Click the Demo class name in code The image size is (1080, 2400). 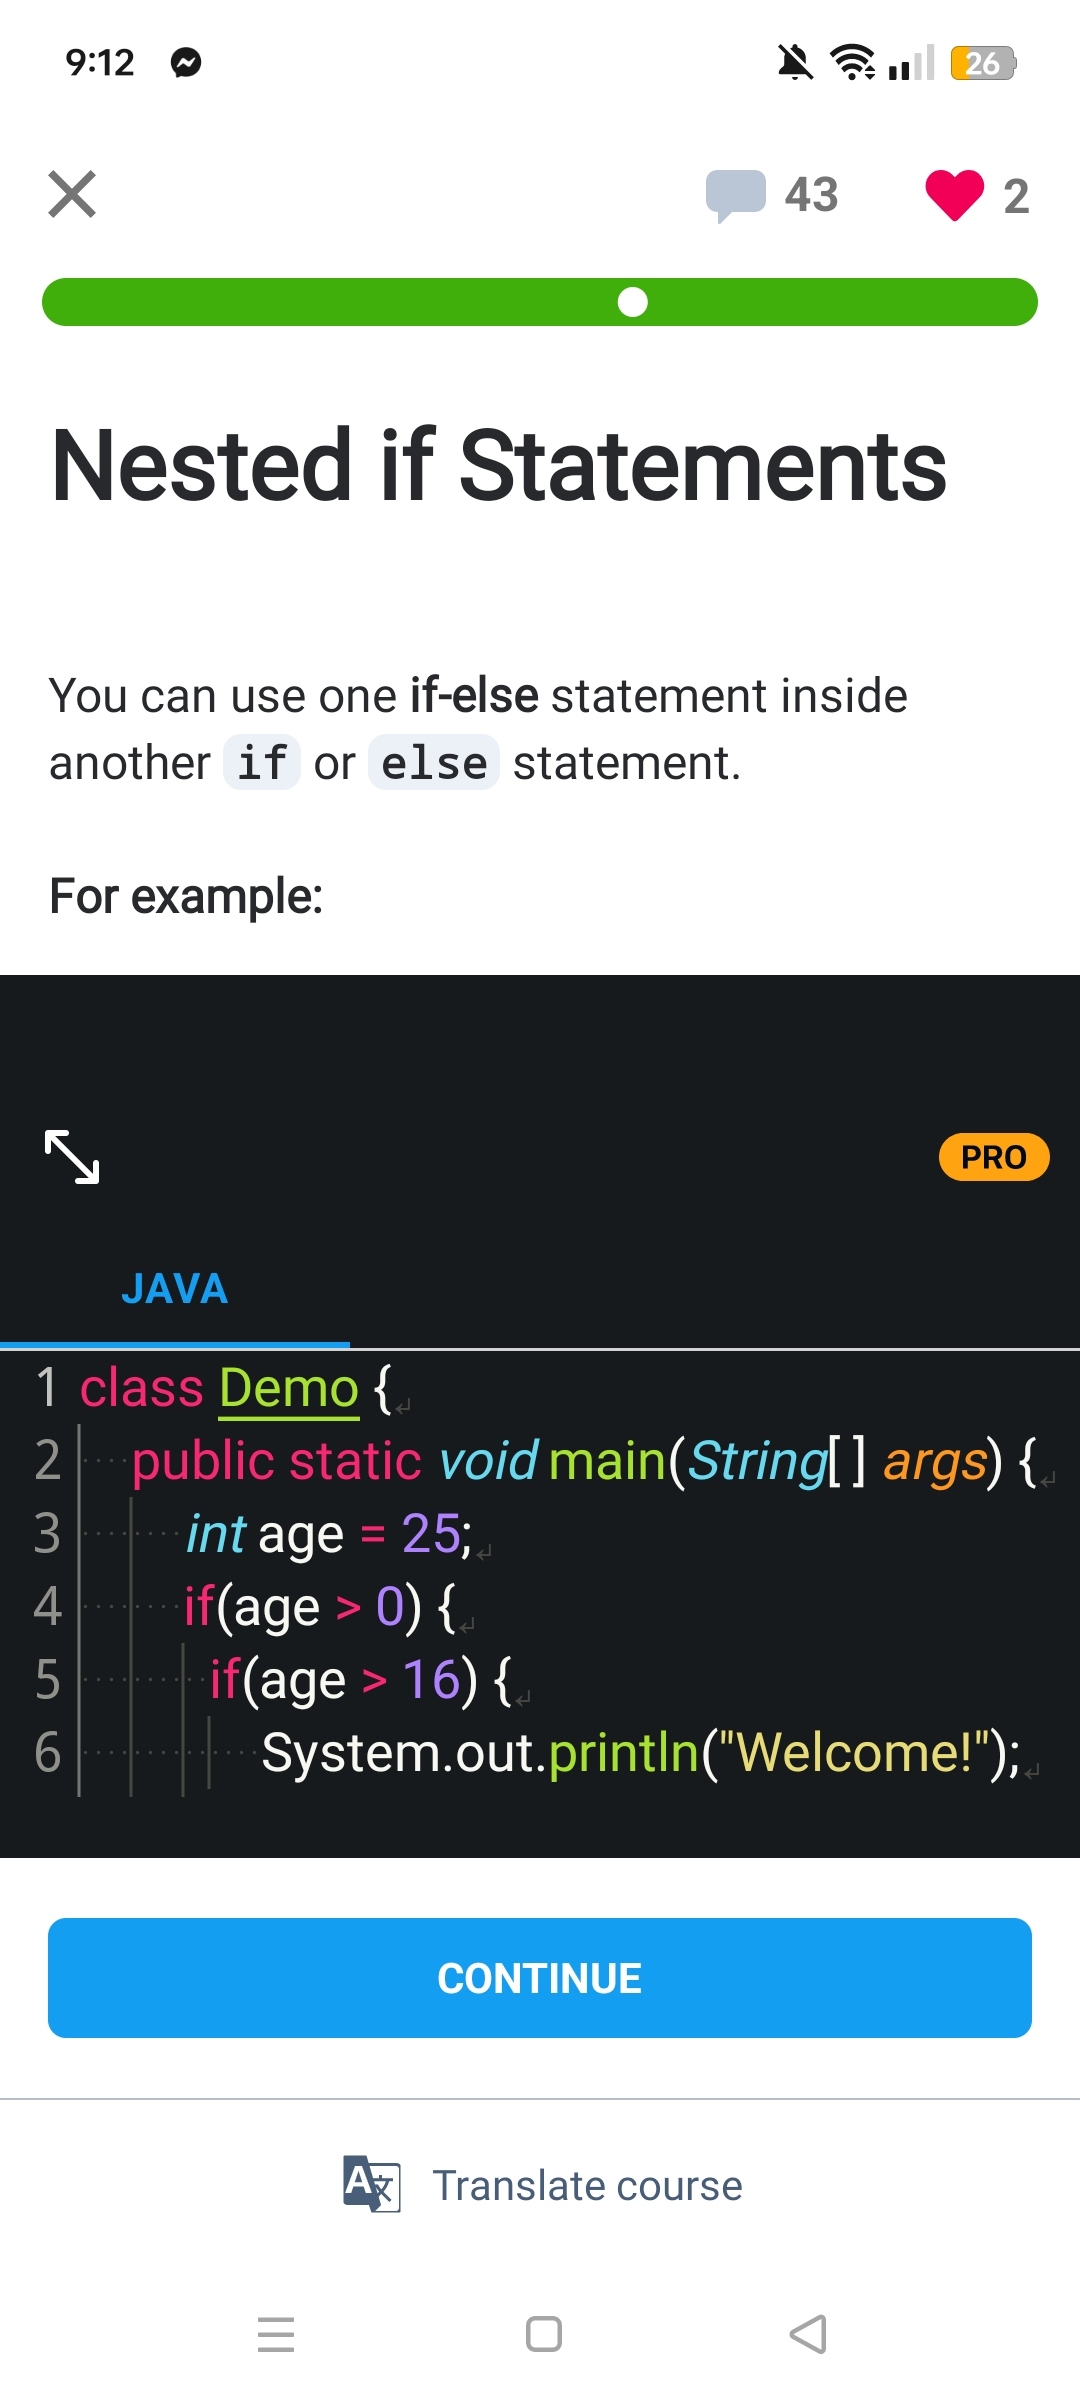pos(288,1388)
